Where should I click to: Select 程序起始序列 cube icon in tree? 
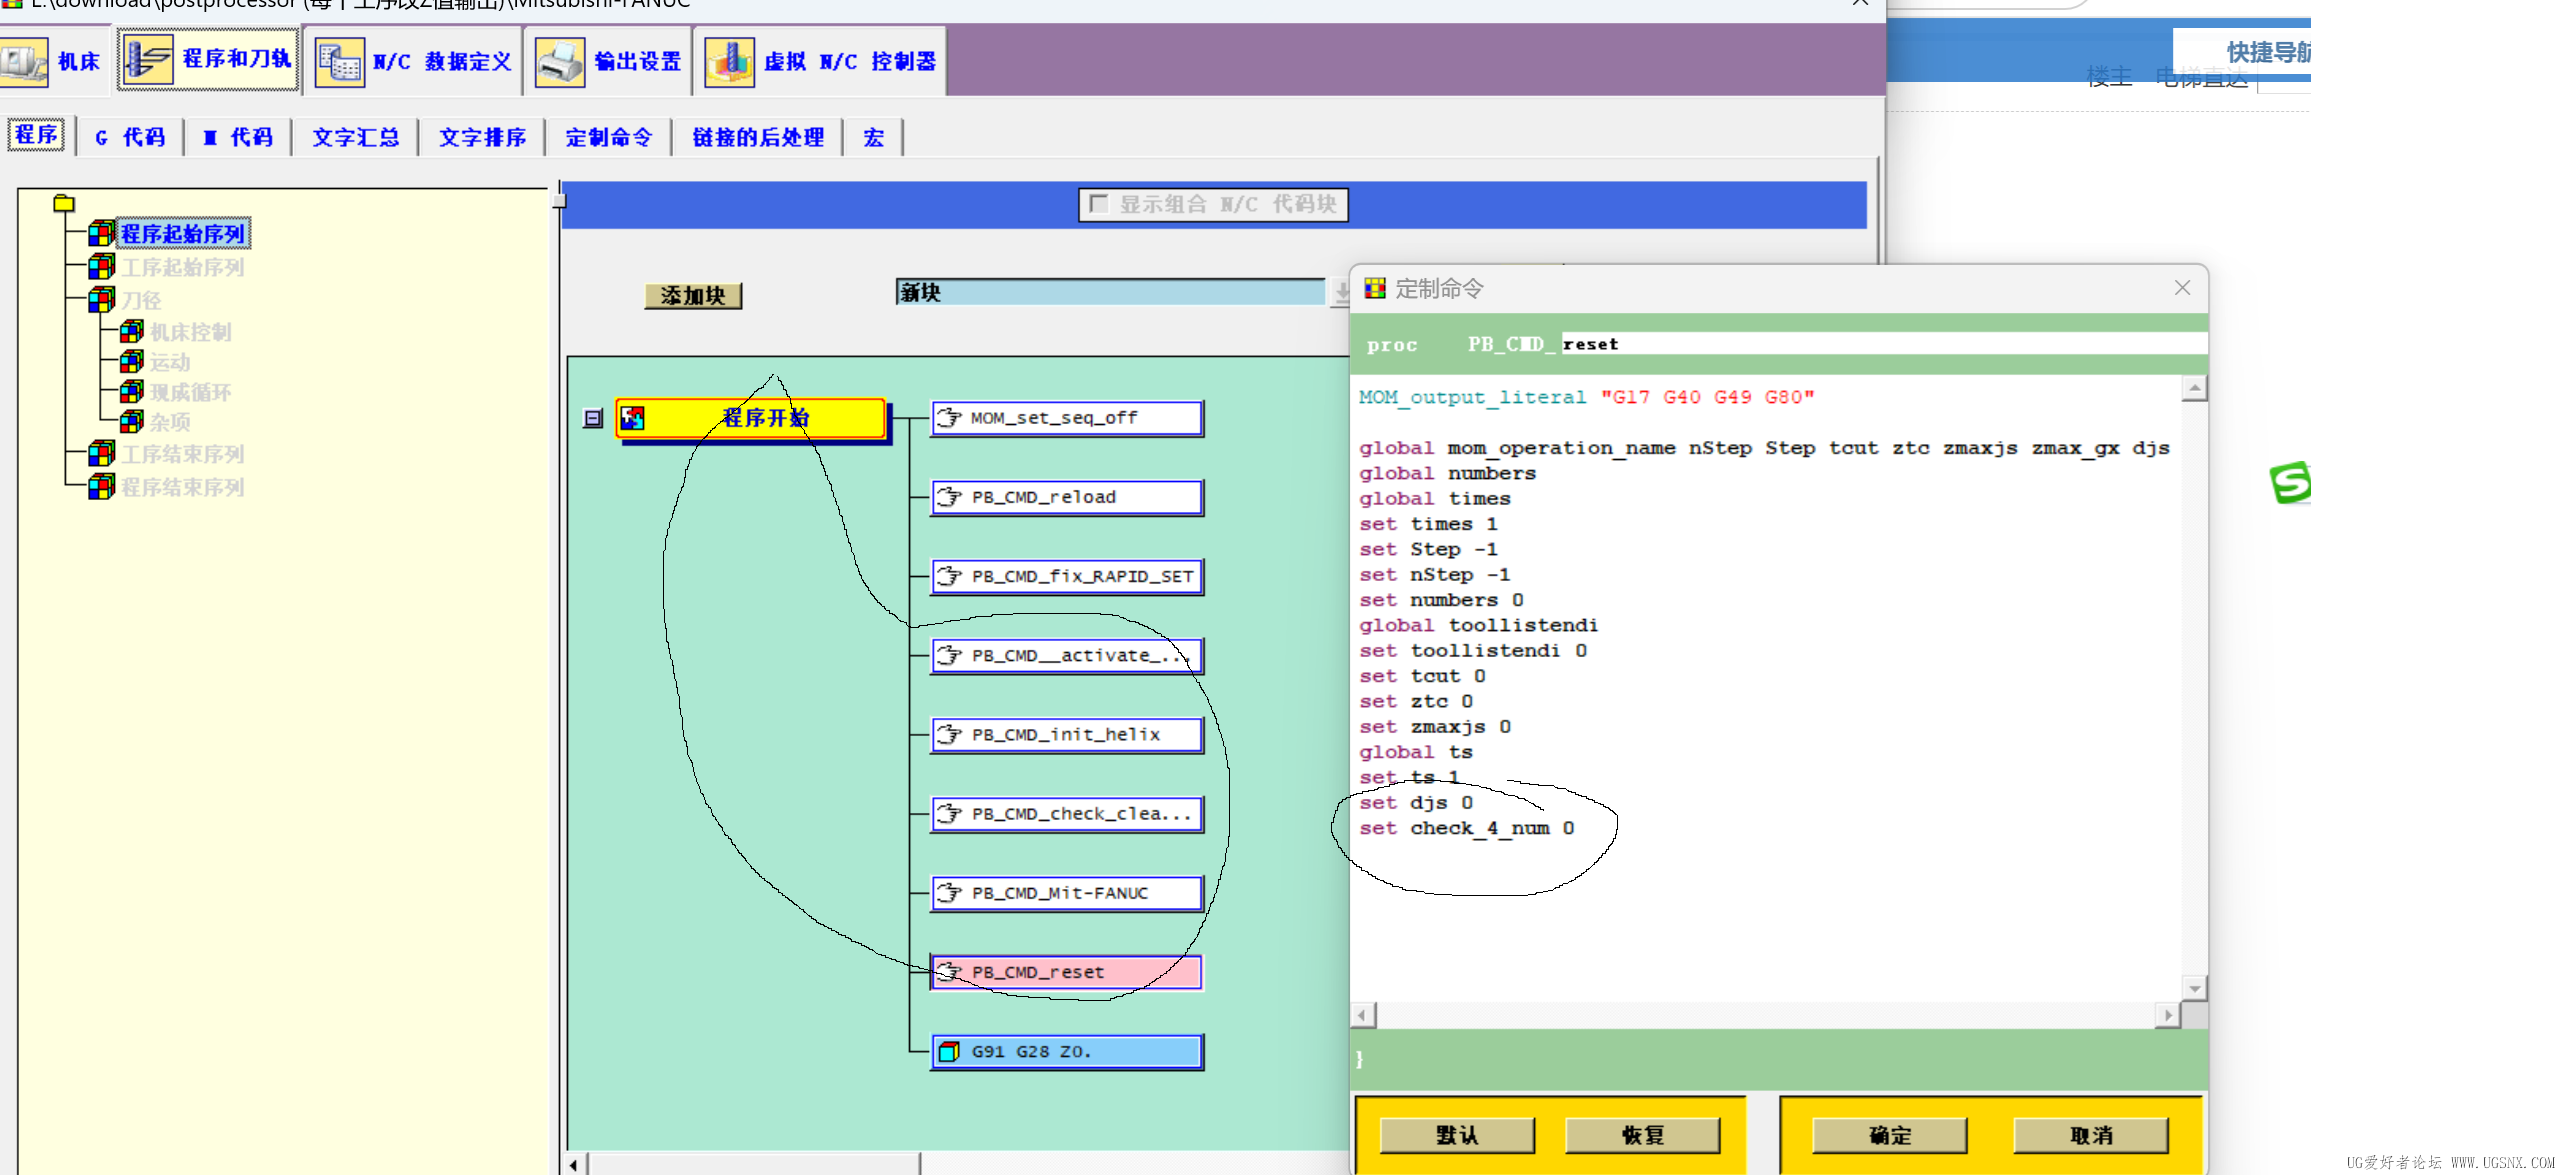tap(101, 234)
